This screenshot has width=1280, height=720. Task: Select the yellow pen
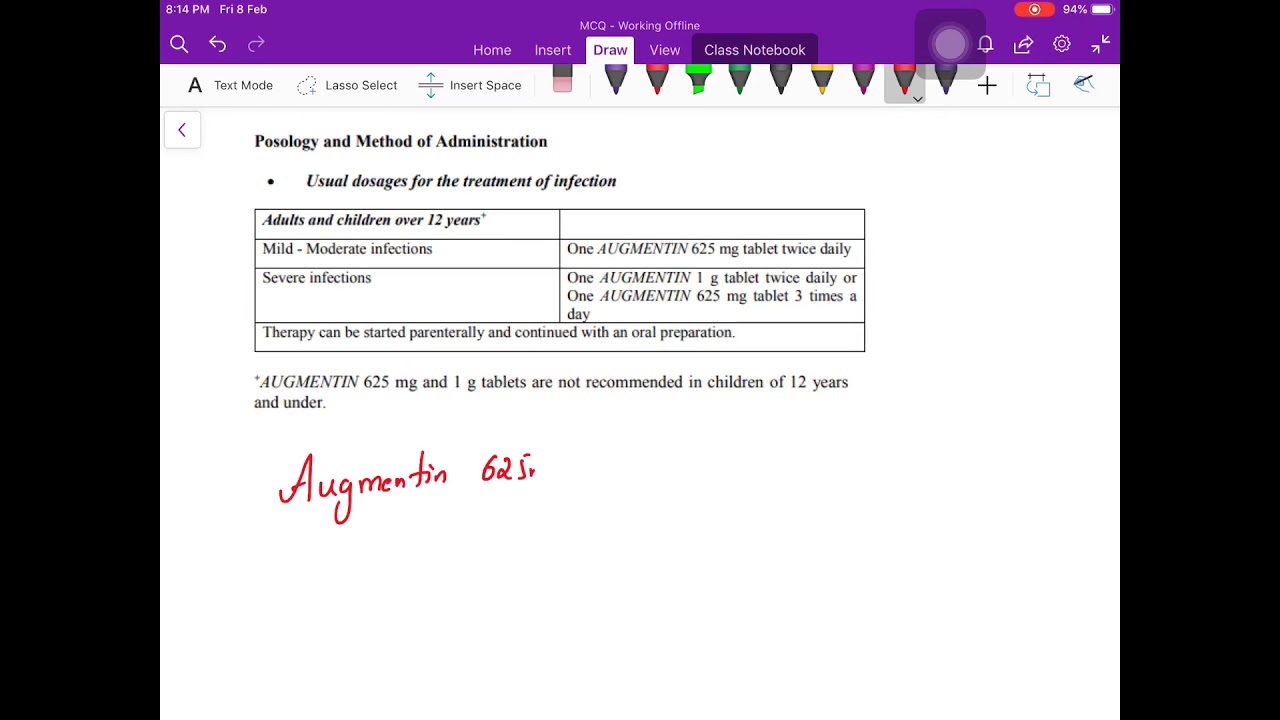pyautogui.click(x=822, y=80)
